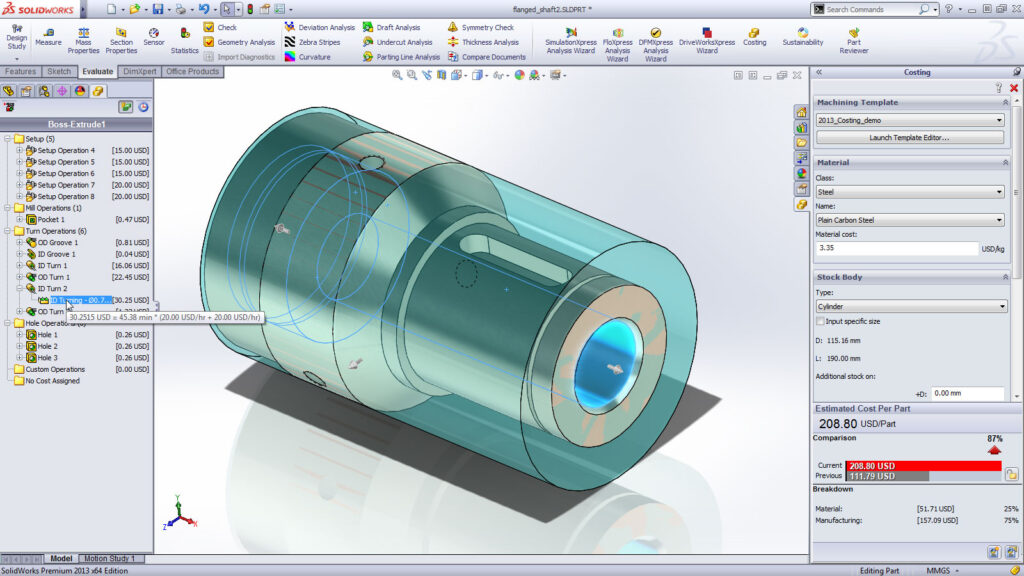Viewport: 1024px width, 576px height.
Task: Start a Draft Analysis
Action: tap(400, 27)
